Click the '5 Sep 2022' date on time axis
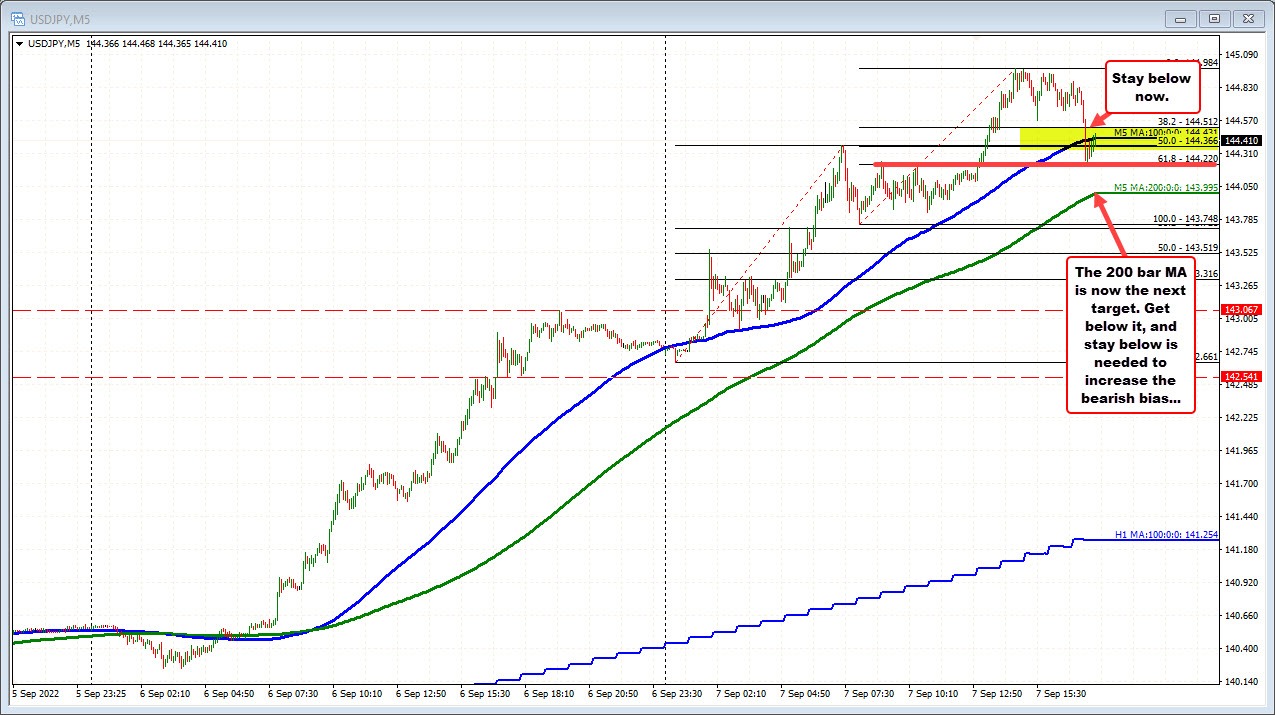Screen dimensions: 1275x715 point(36,691)
